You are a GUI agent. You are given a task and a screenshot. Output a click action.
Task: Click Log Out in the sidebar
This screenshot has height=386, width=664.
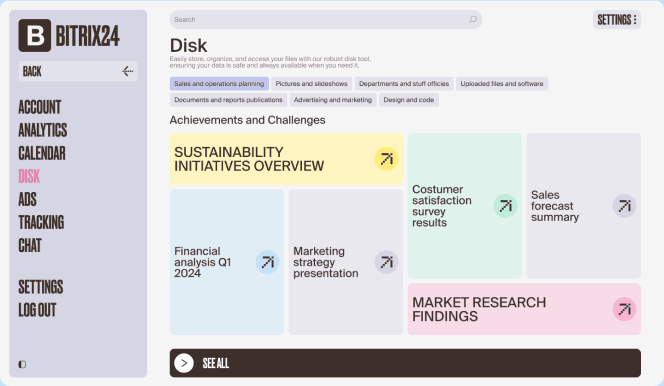[x=37, y=310]
